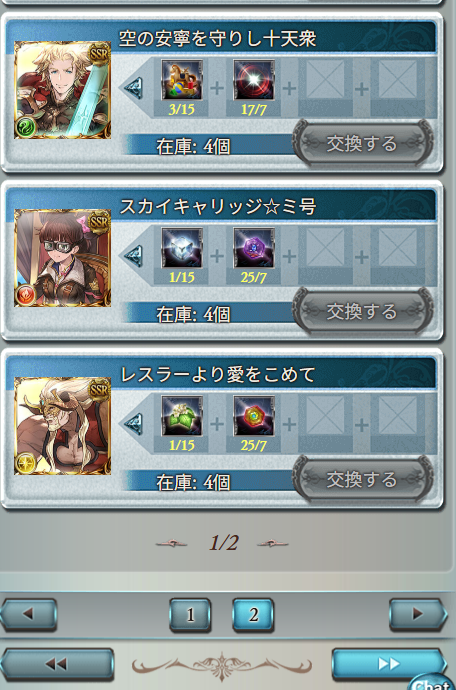This screenshot has height=690, width=456.
Task: Select the purple gem material icon
Action: (254, 248)
